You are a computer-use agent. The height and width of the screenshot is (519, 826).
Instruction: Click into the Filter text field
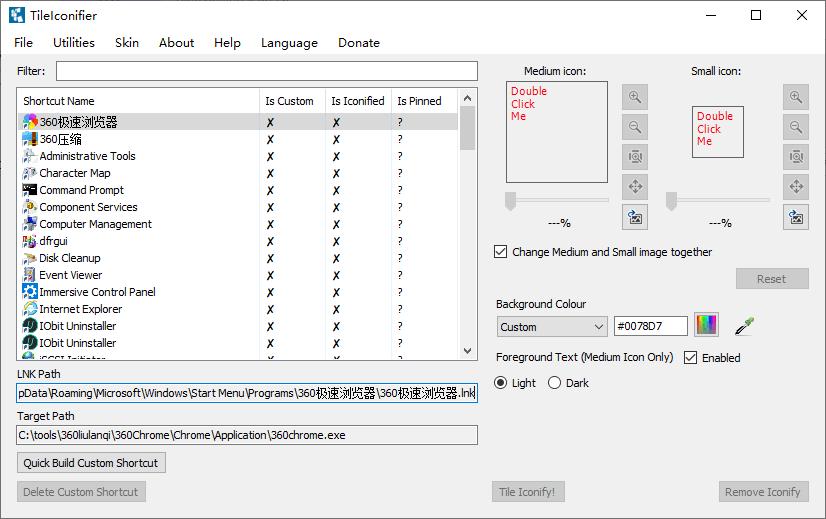[x=267, y=71]
